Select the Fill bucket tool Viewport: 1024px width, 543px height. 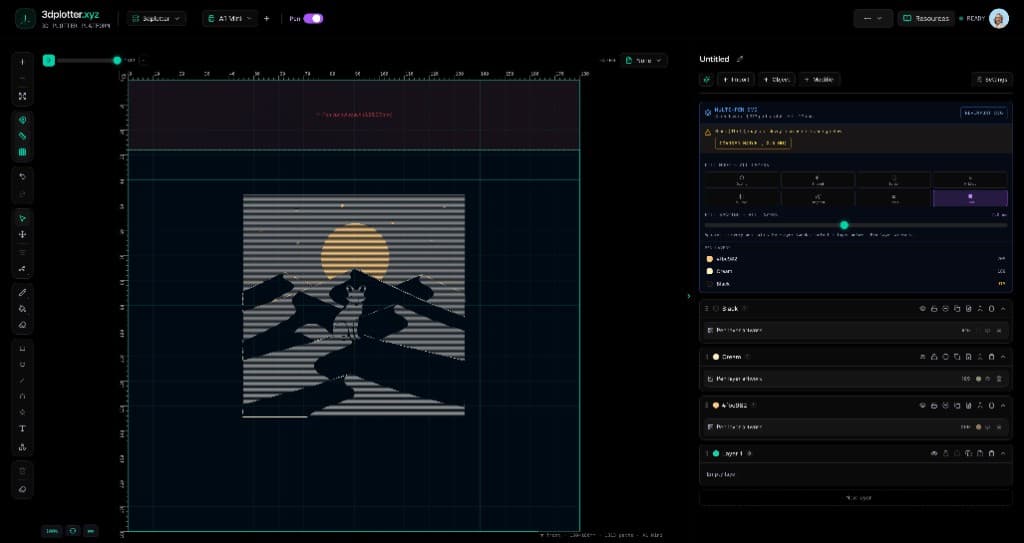(x=22, y=308)
